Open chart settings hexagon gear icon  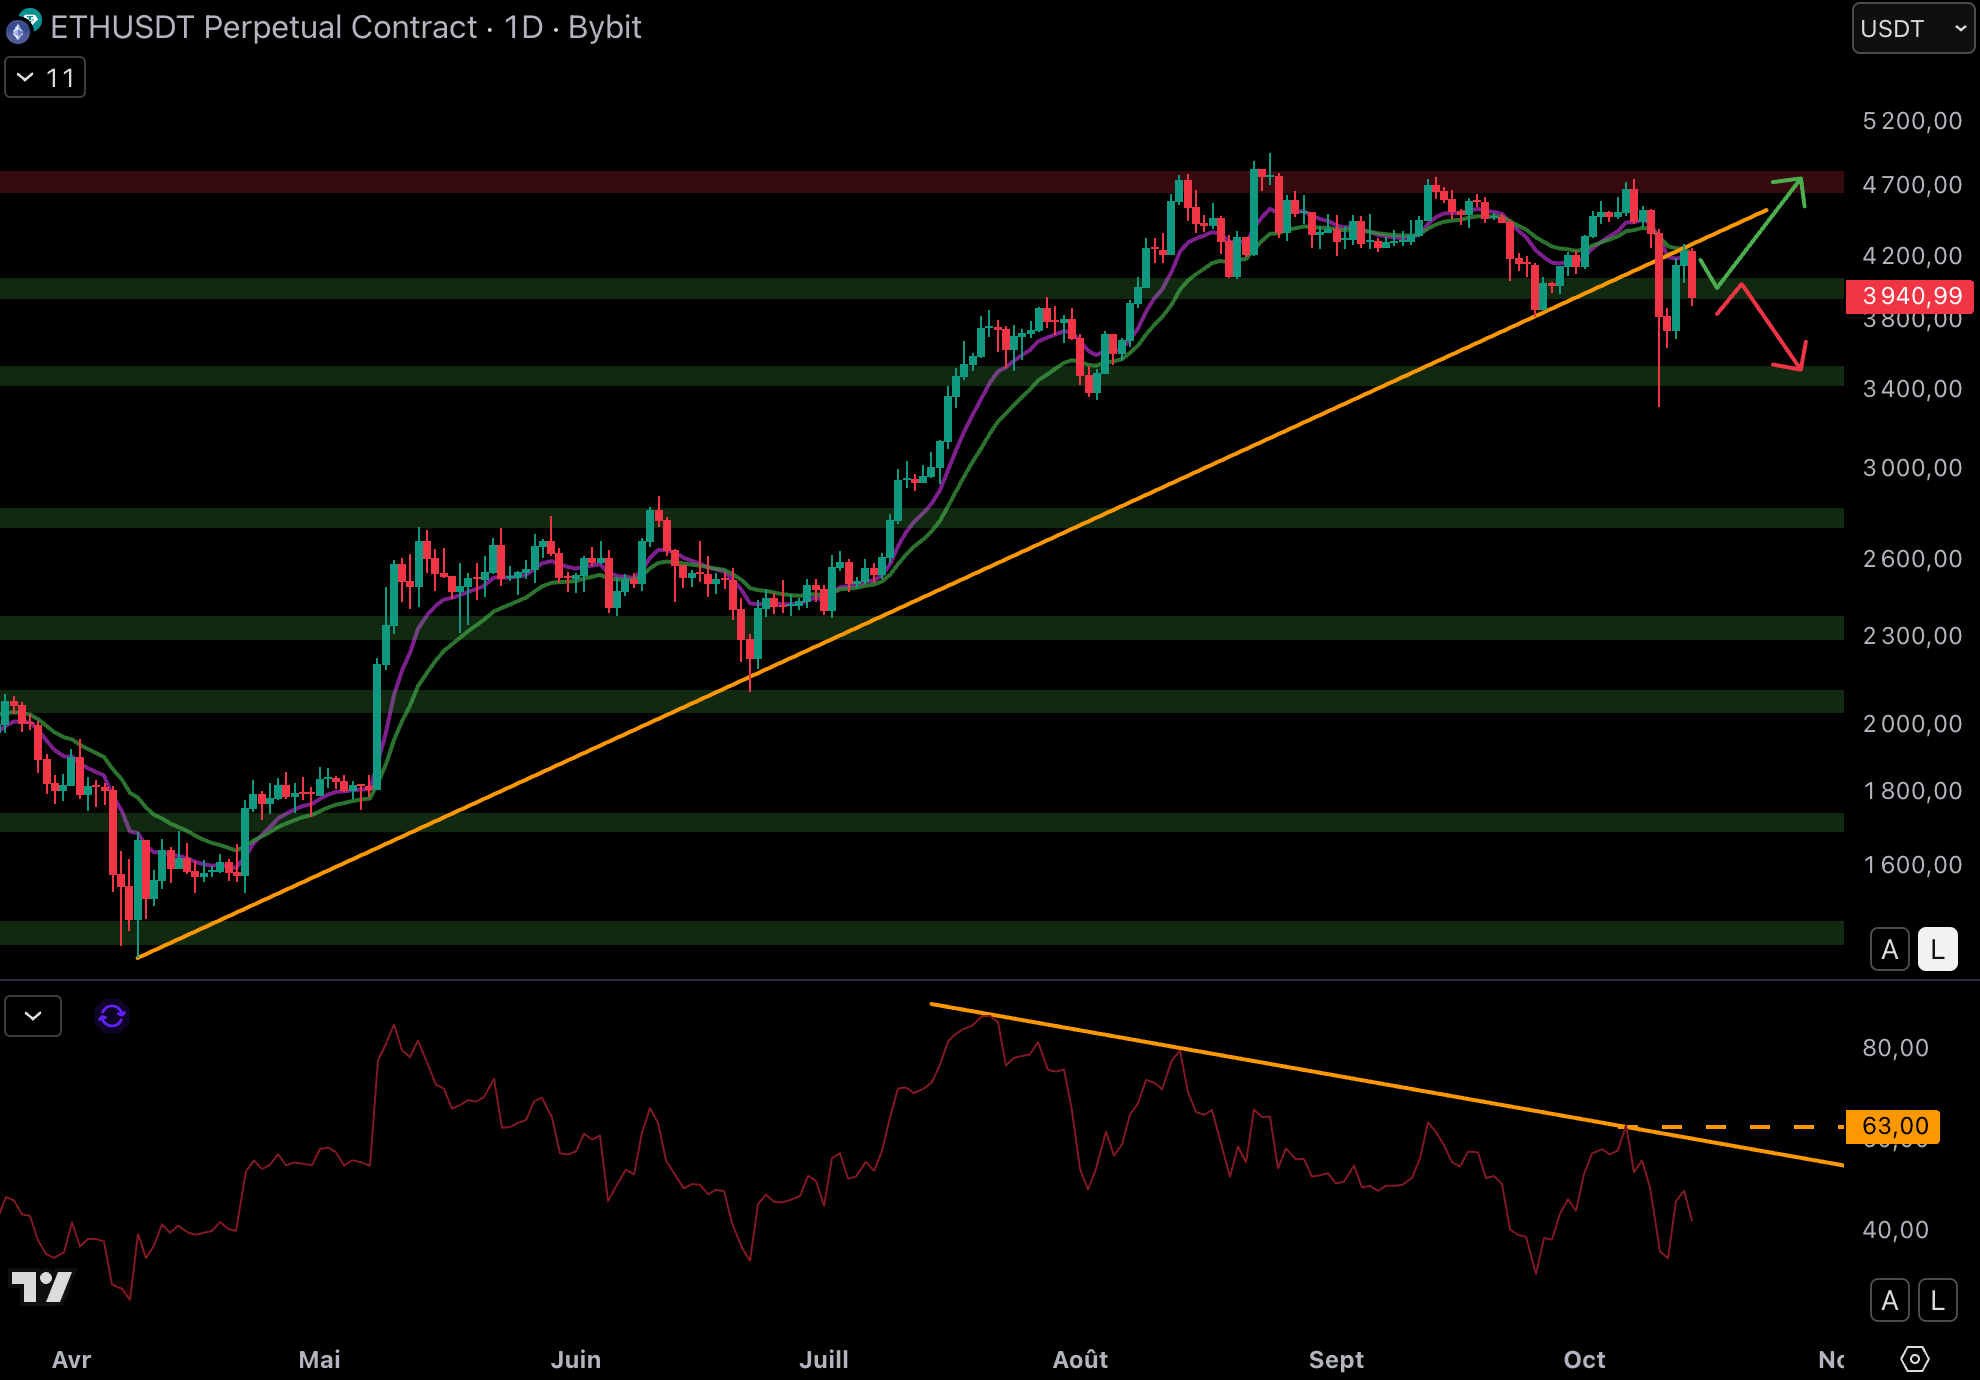[x=1914, y=1359]
